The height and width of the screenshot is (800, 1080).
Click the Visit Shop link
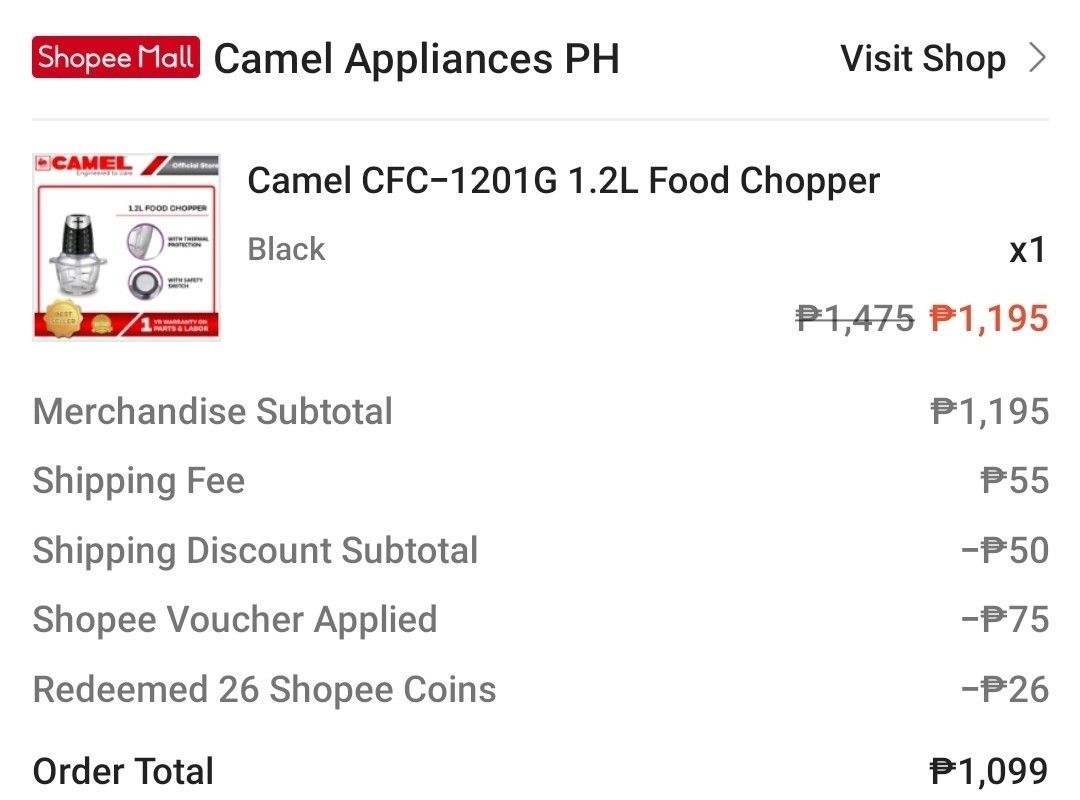click(923, 59)
